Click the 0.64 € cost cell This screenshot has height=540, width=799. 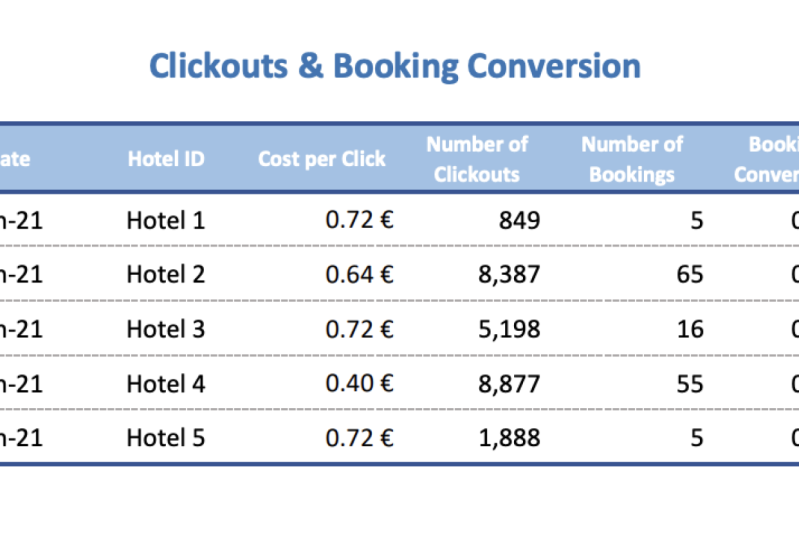point(359,275)
